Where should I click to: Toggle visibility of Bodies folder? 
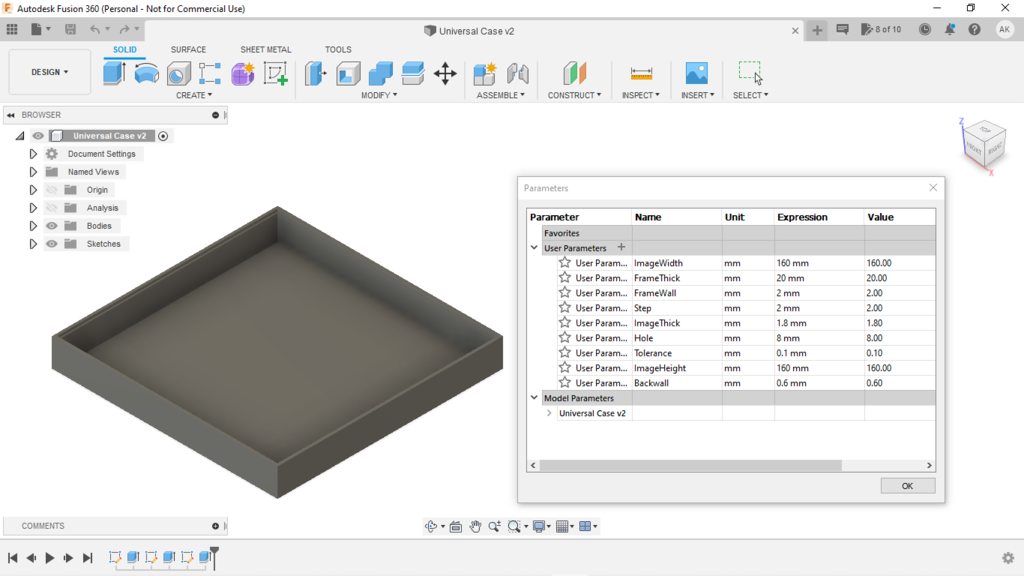click(x=52, y=226)
